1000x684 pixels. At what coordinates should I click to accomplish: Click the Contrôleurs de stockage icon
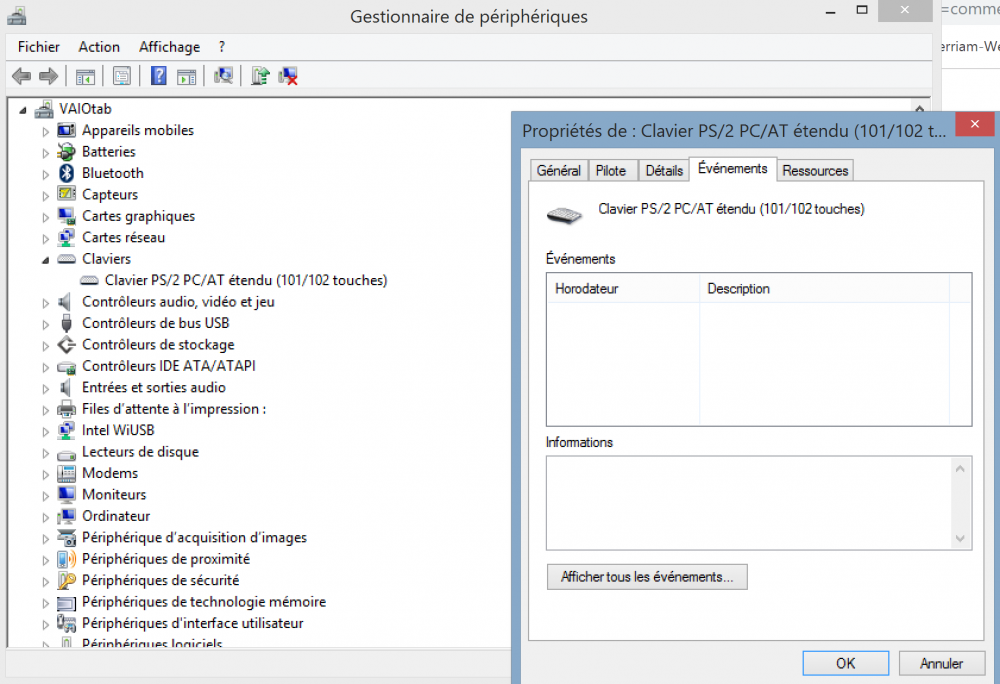pos(66,345)
